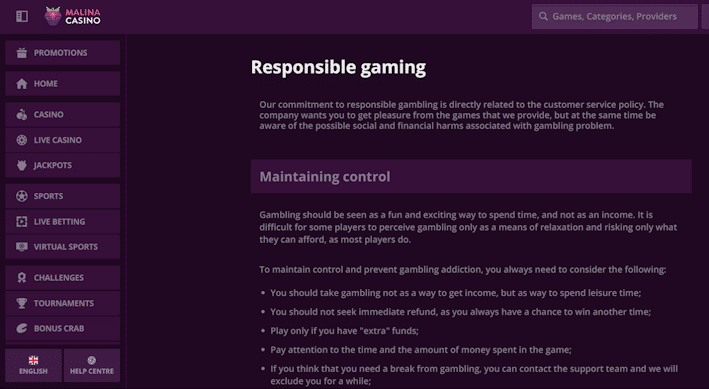This screenshot has height=389, width=709.
Task: Expand the Maintaining control section header
Action: tap(471, 176)
